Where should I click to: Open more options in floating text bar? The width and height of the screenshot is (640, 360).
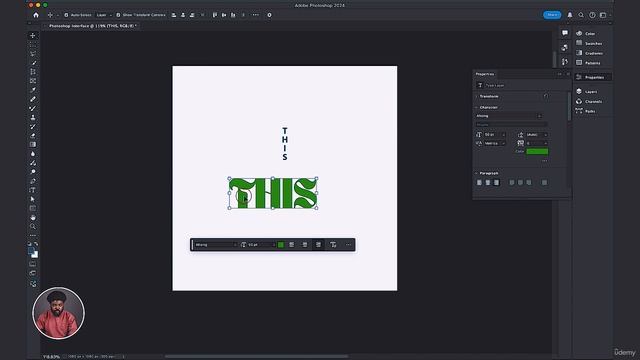click(348, 245)
